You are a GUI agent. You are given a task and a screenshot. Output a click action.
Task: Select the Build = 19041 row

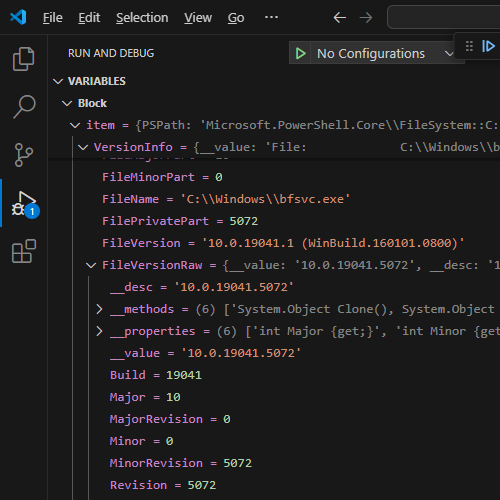pos(274,375)
